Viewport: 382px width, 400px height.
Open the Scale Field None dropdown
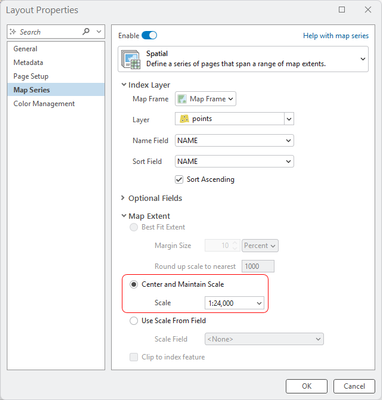click(264, 339)
